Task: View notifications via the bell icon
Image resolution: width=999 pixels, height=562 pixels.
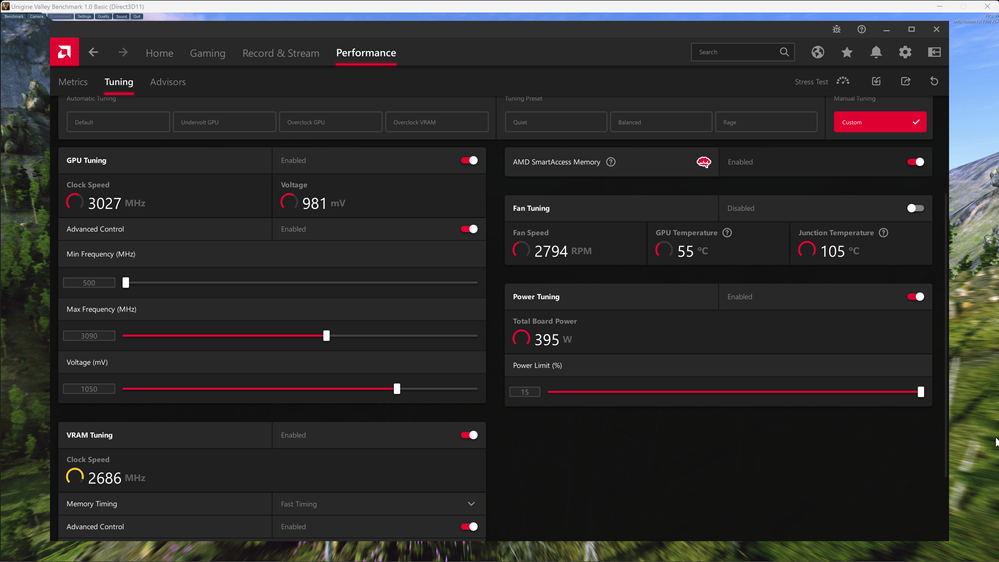Action: (876, 52)
